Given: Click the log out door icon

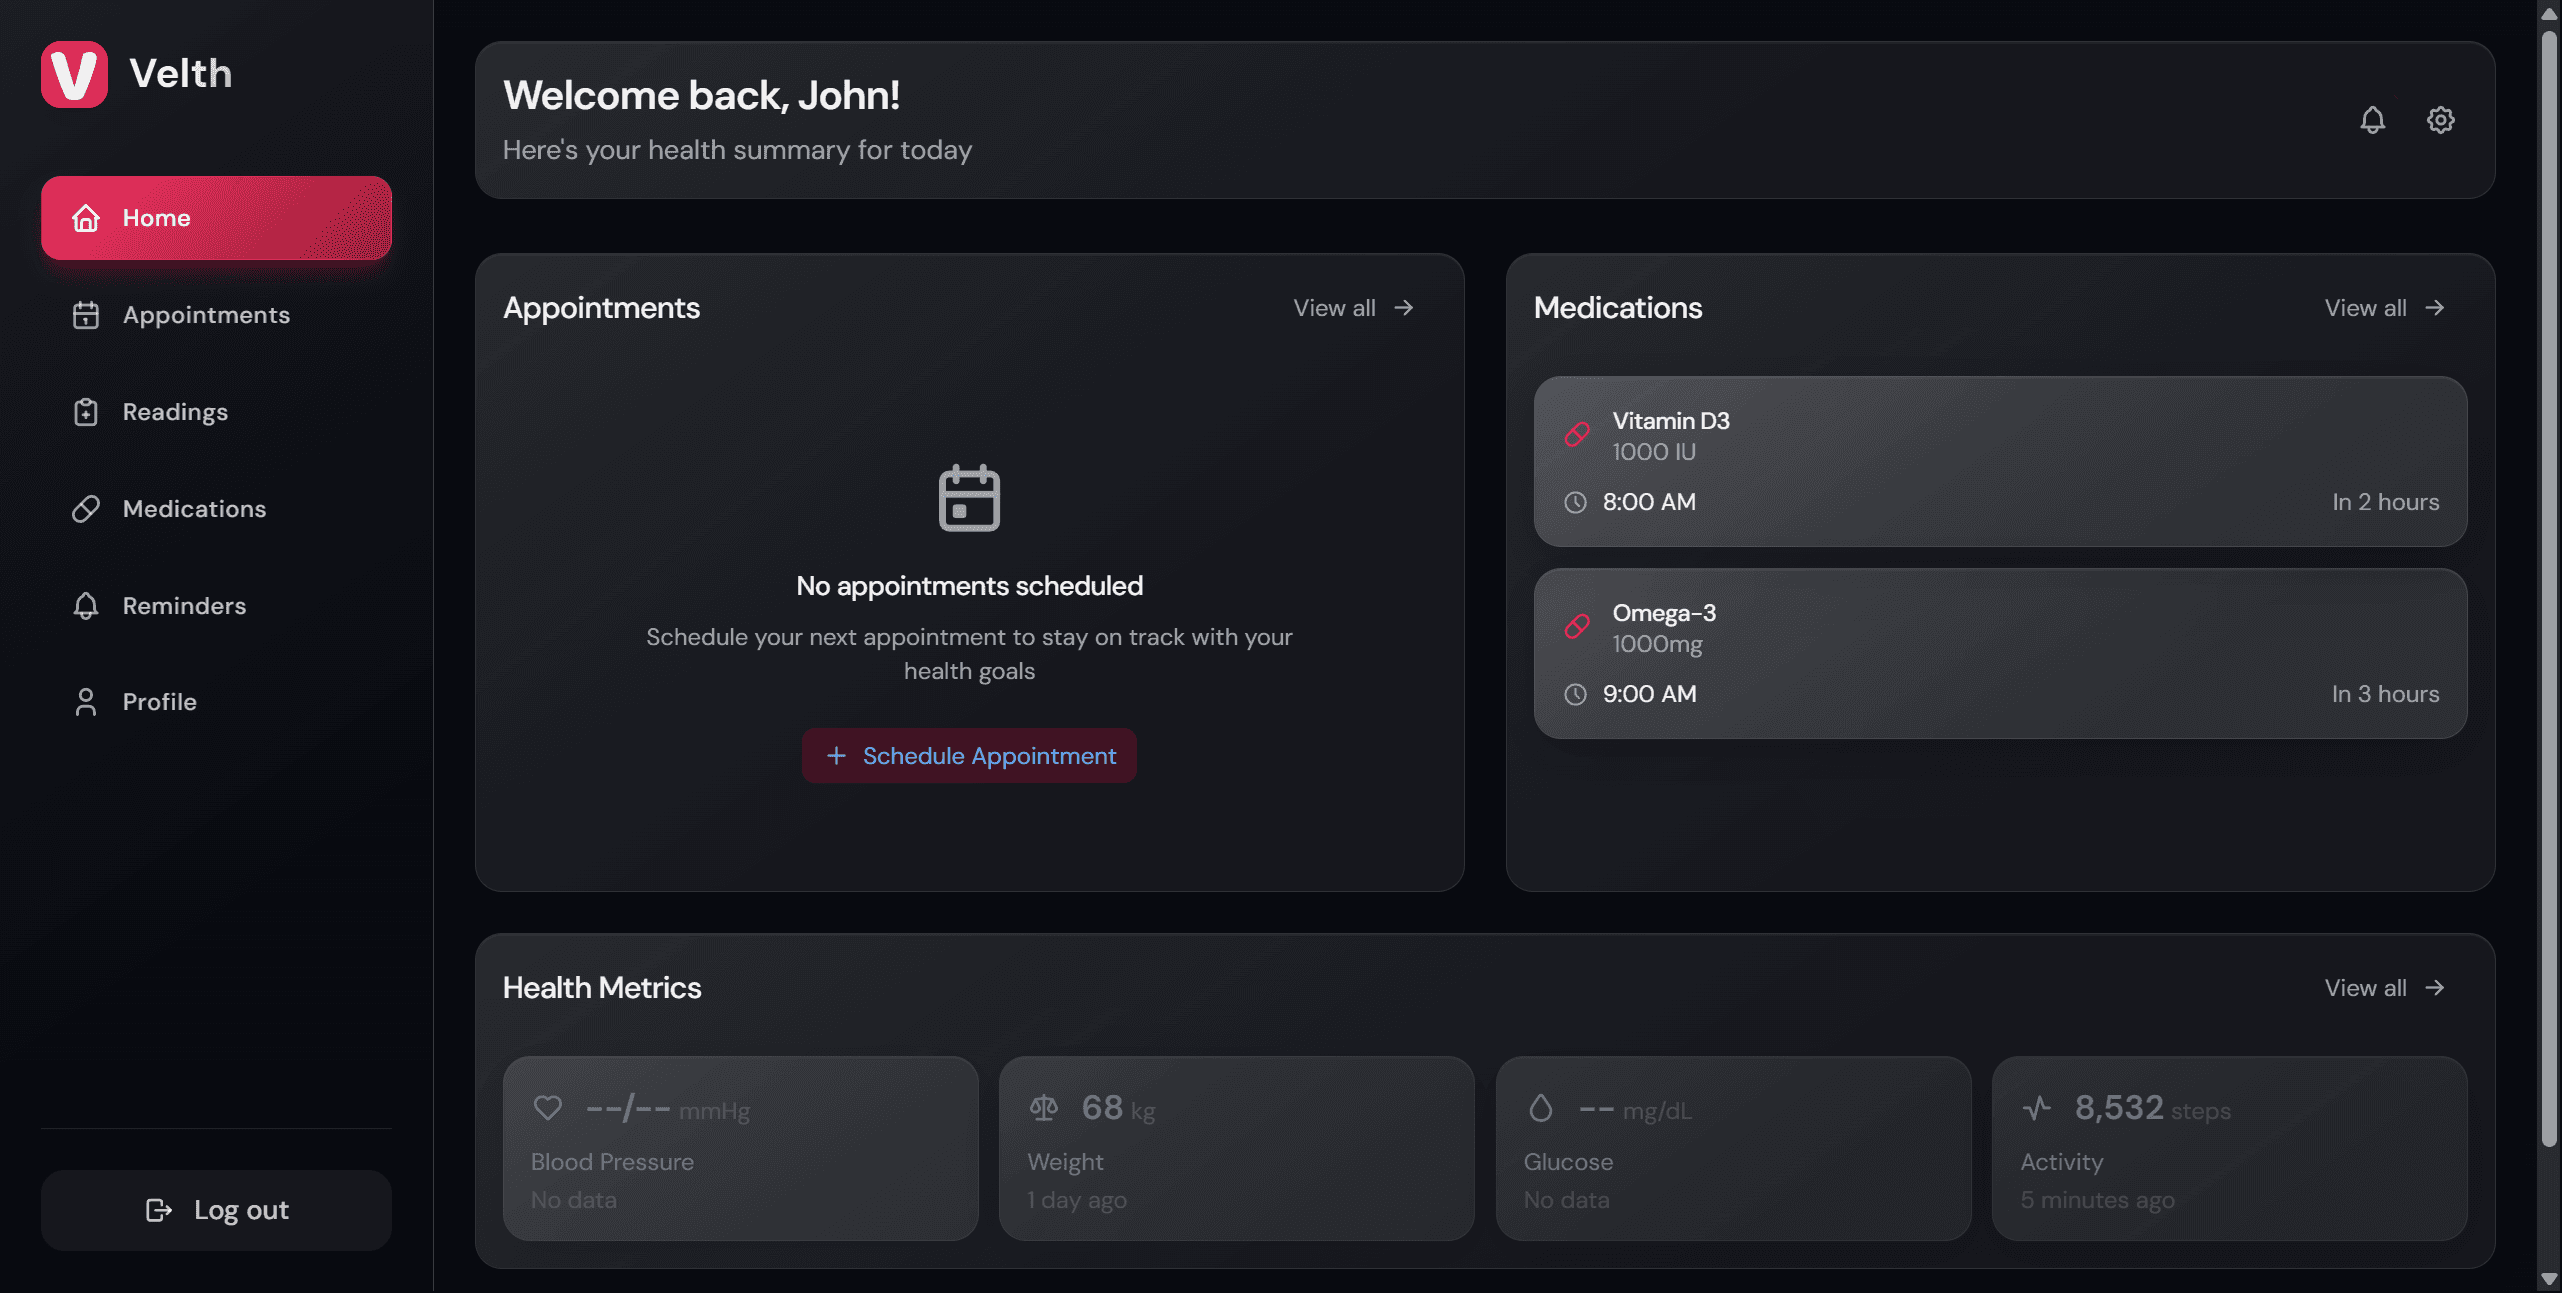Looking at the screenshot, I should click(x=159, y=1210).
